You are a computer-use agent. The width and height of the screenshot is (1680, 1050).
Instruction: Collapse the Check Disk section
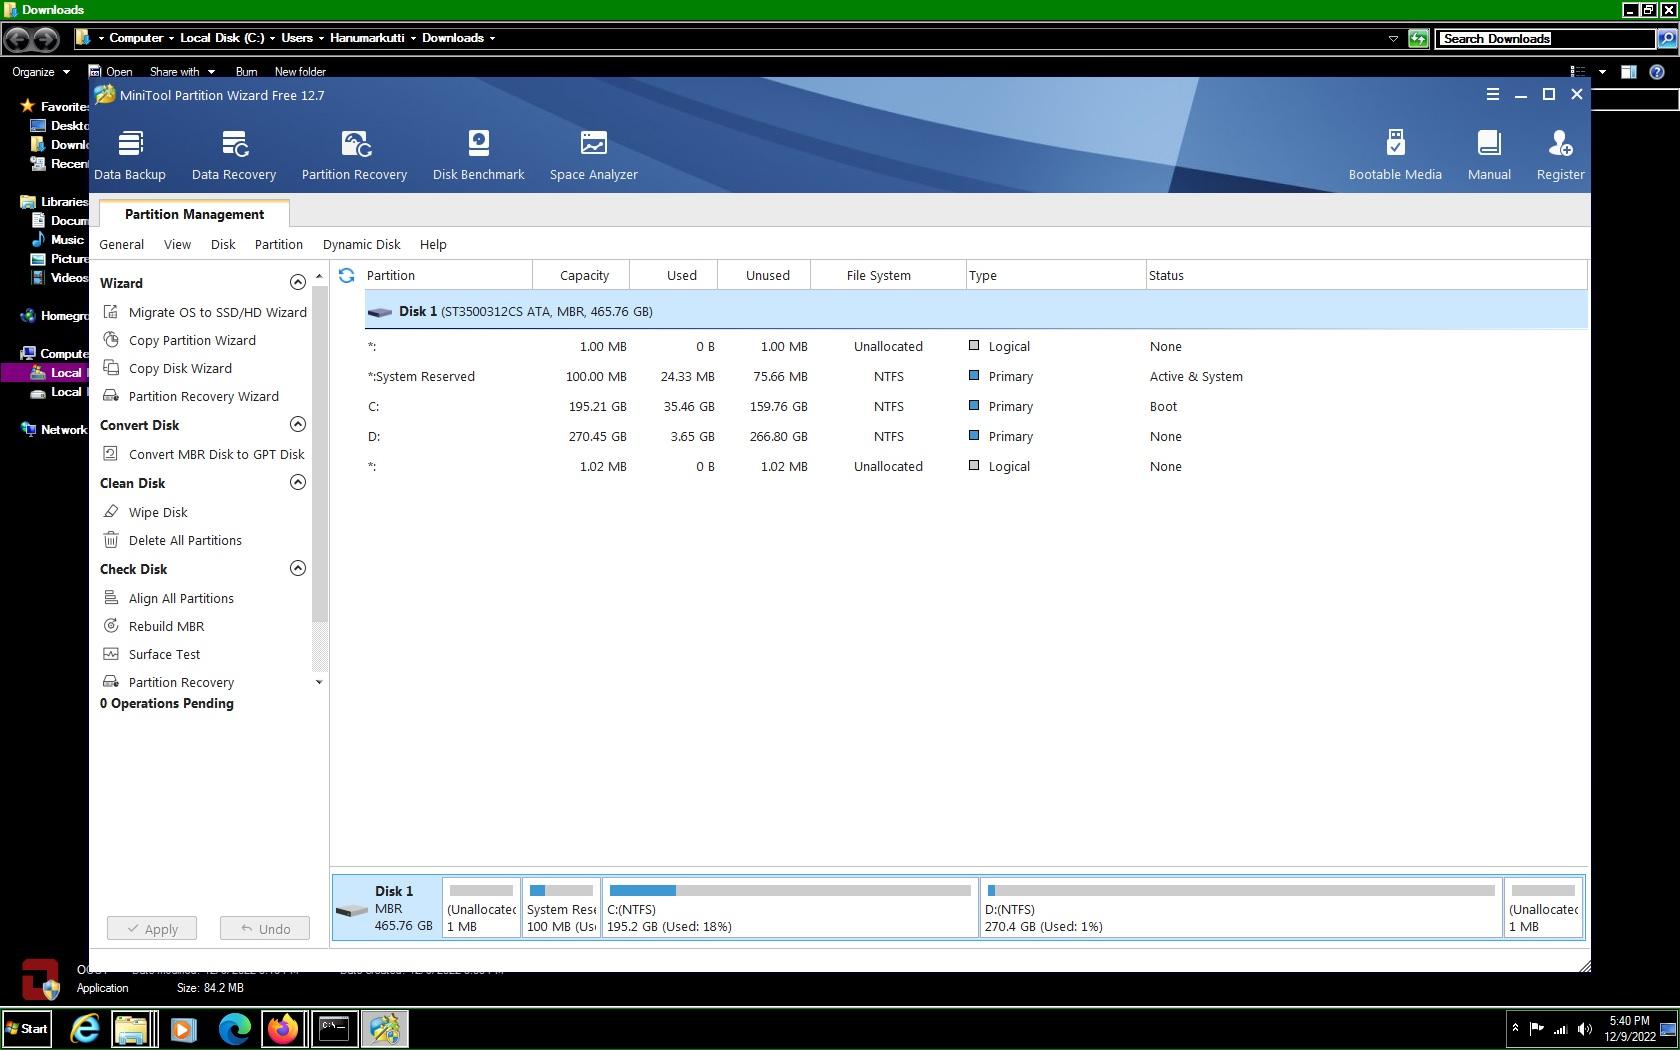(x=297, y=568)
